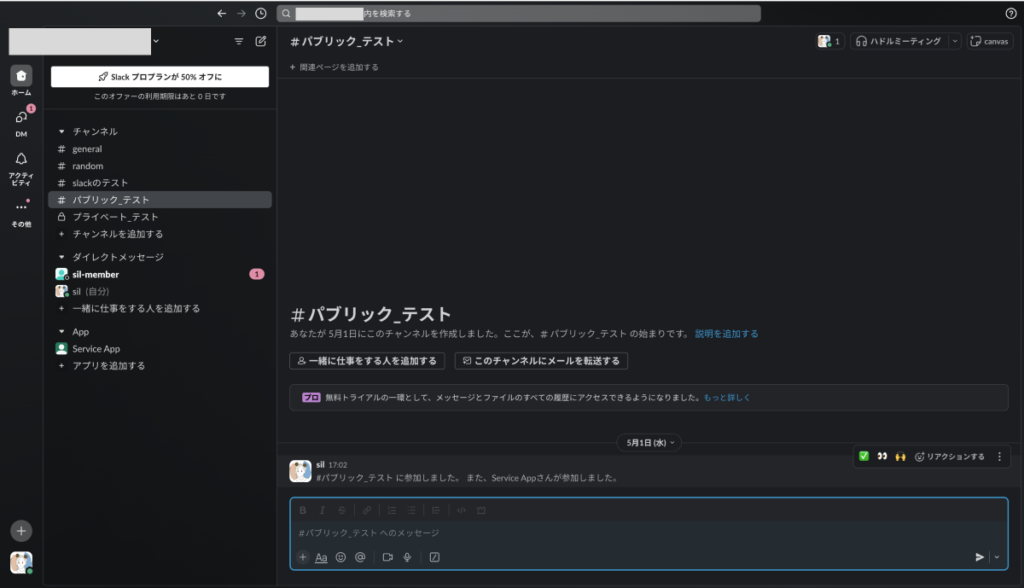Open the 5月1日(水) date dropdown
1024x588 pixels.
[x=650, y=442]
